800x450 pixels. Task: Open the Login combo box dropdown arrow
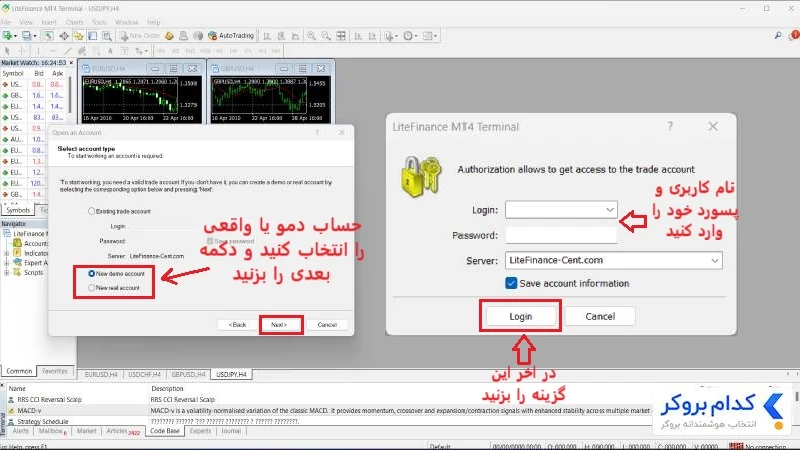[610, 210]
